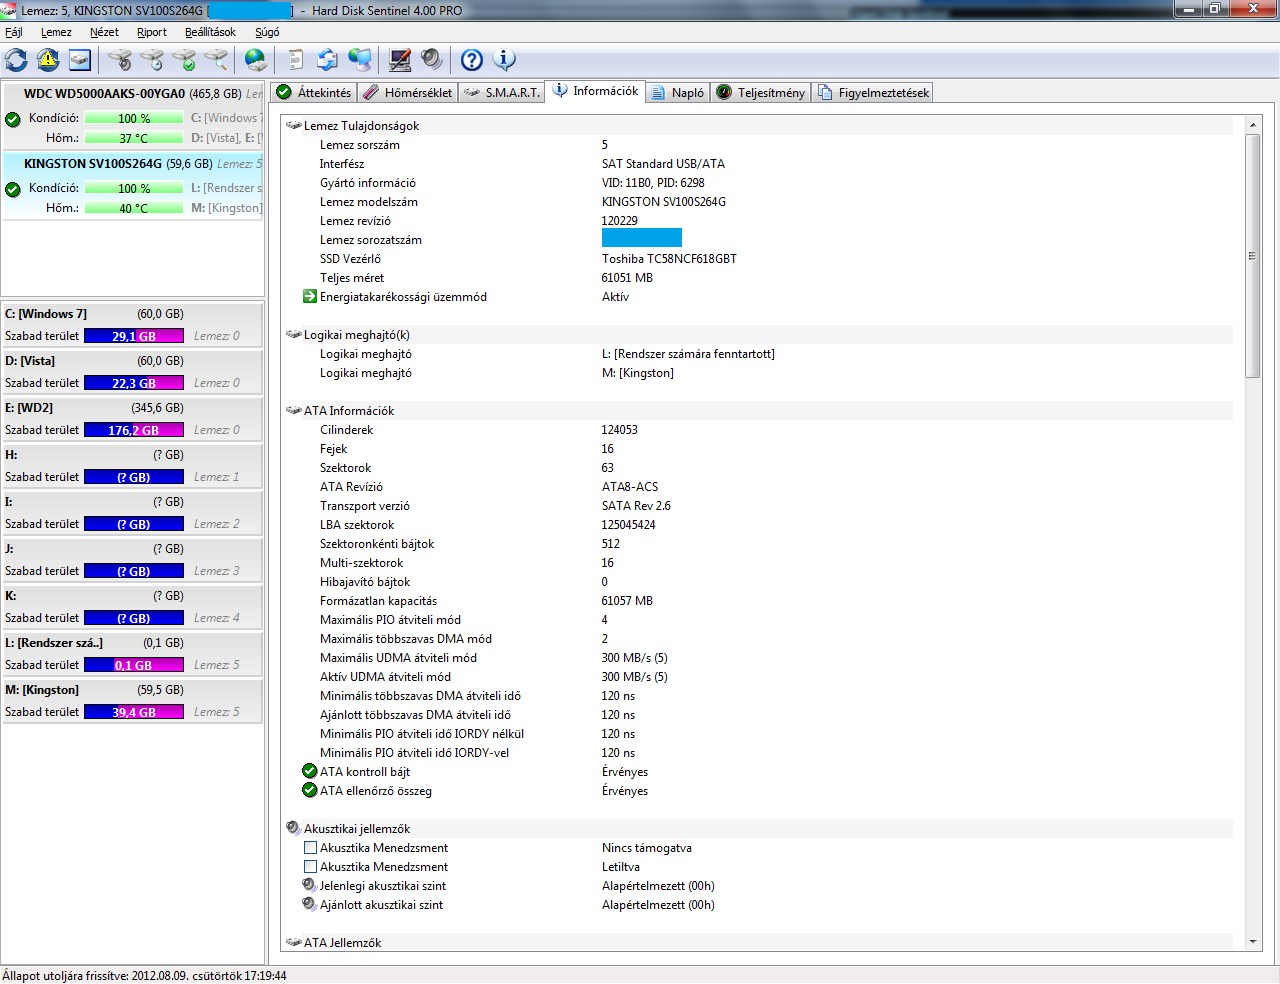Click green arrow icon beside Energiatakarékossági üzemmód
This screenshot has height=984, width=1280.
click(x=310, y=297)
